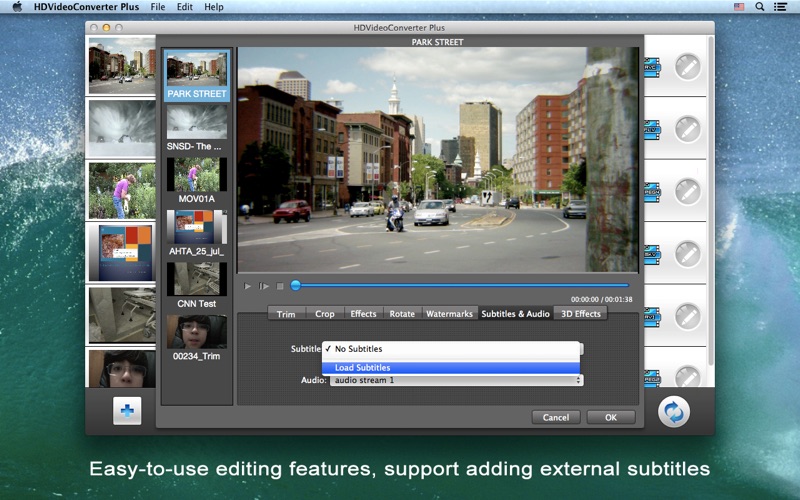Open the Apple menu
800x500 pixels.
pos(17,7)
